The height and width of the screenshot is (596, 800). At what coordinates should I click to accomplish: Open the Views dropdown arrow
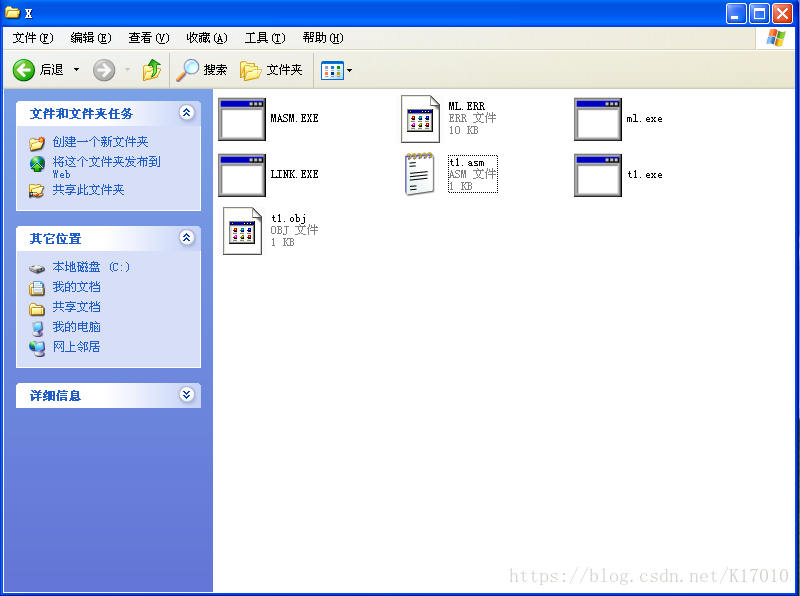coord(349,70)
